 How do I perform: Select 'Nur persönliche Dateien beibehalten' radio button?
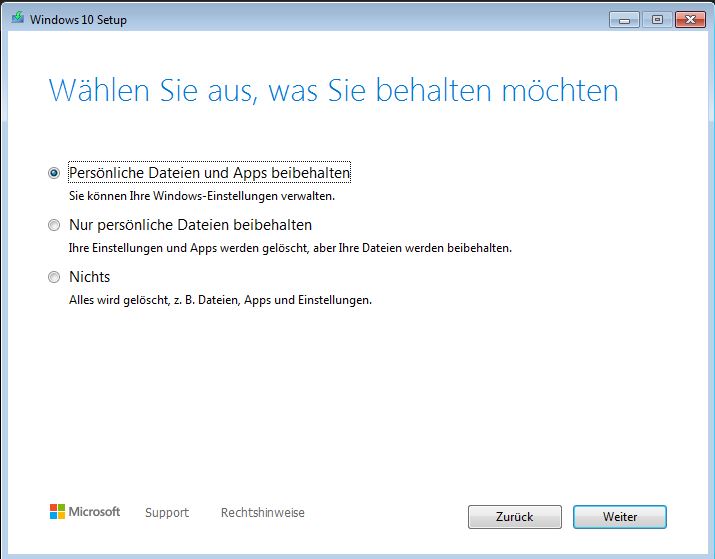pos(54,225)
